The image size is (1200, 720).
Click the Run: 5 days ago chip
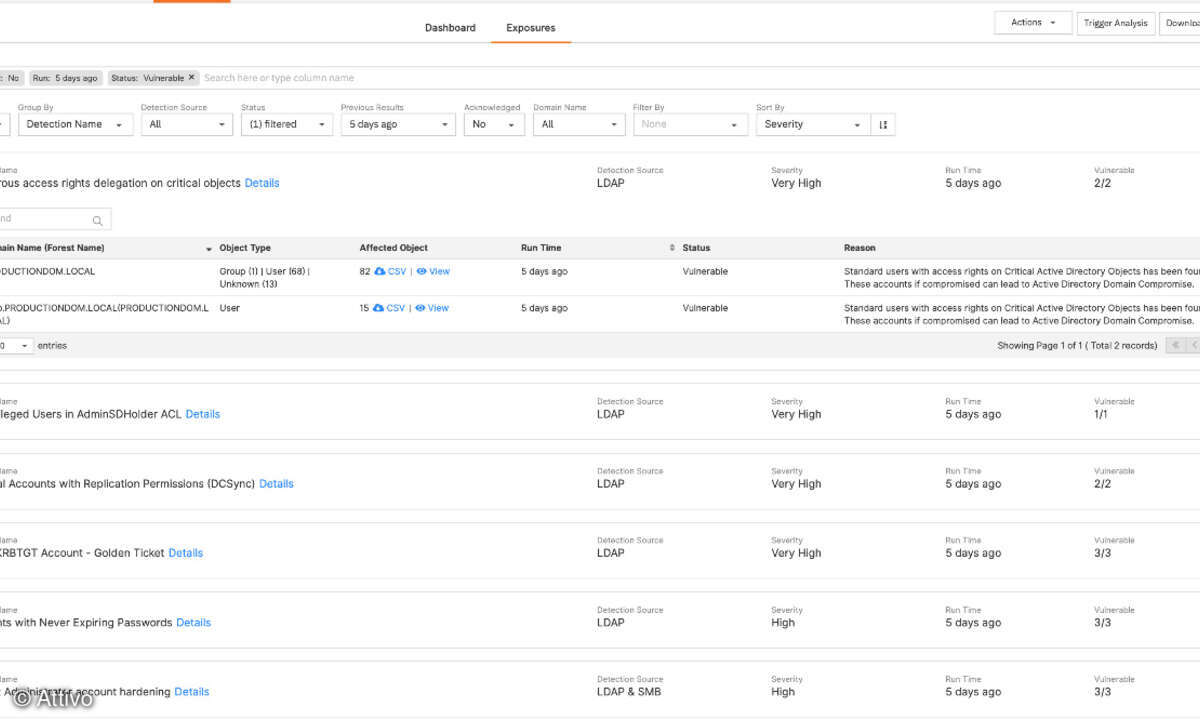tap(65, 77)
